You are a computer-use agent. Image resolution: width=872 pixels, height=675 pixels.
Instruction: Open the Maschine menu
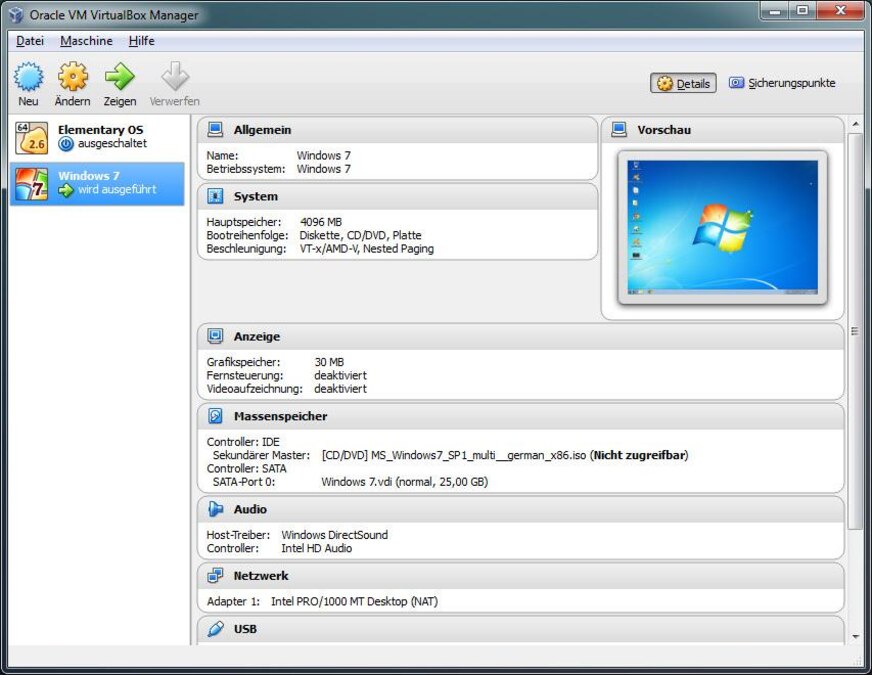(x=86, y=40)
